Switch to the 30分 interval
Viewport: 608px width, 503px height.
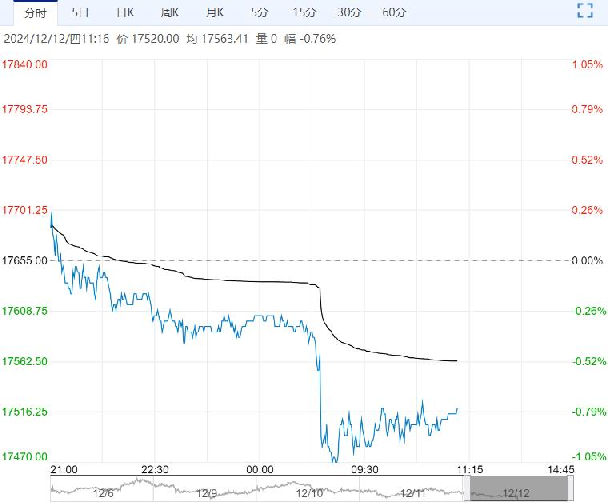(x=349, y=12)
